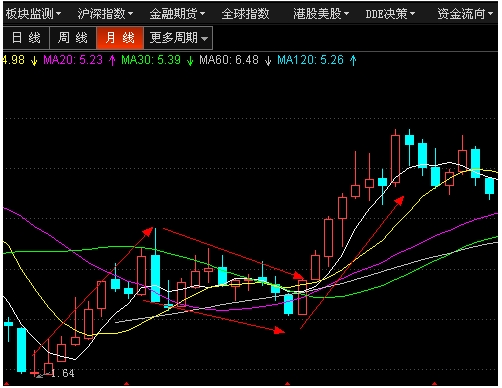502x388 pixels.
Task: Click the red arrowhead on the long downward trendline
Action: pos(279,330)
